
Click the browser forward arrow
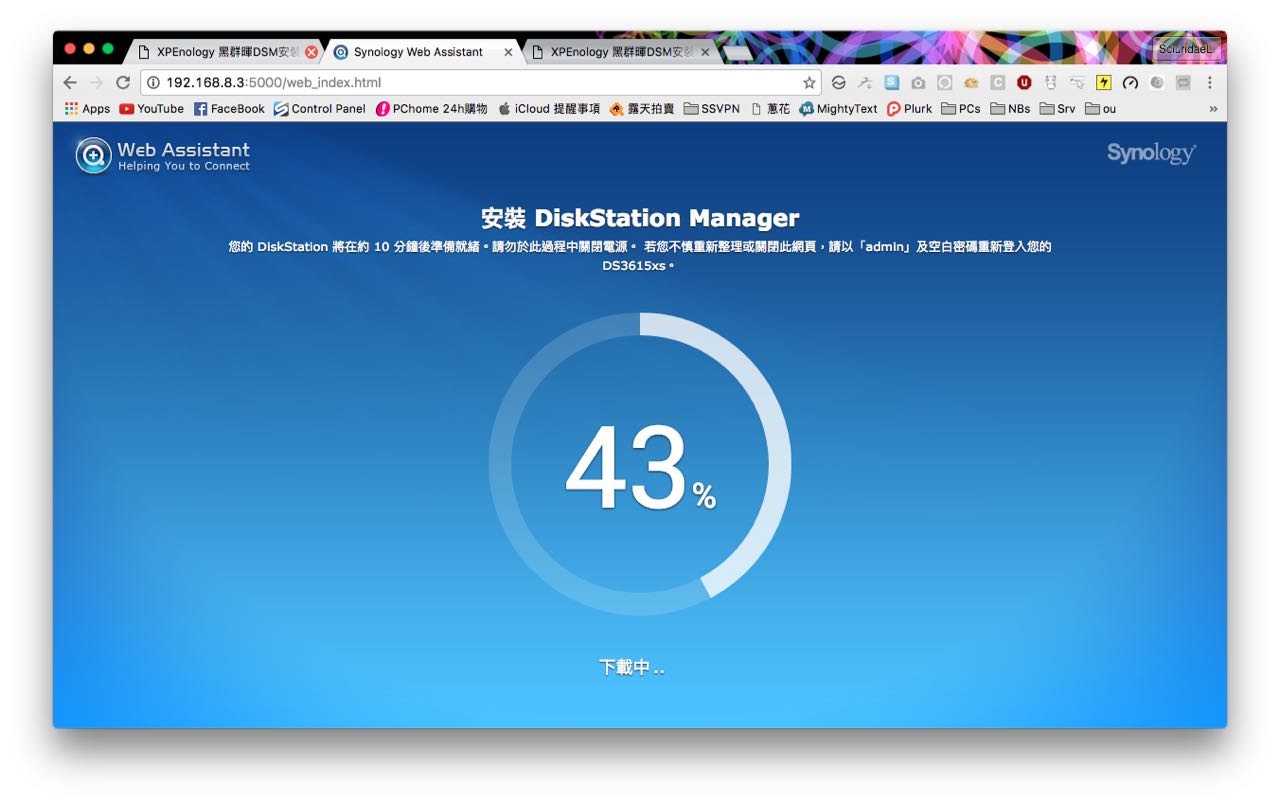pos(96,83)
